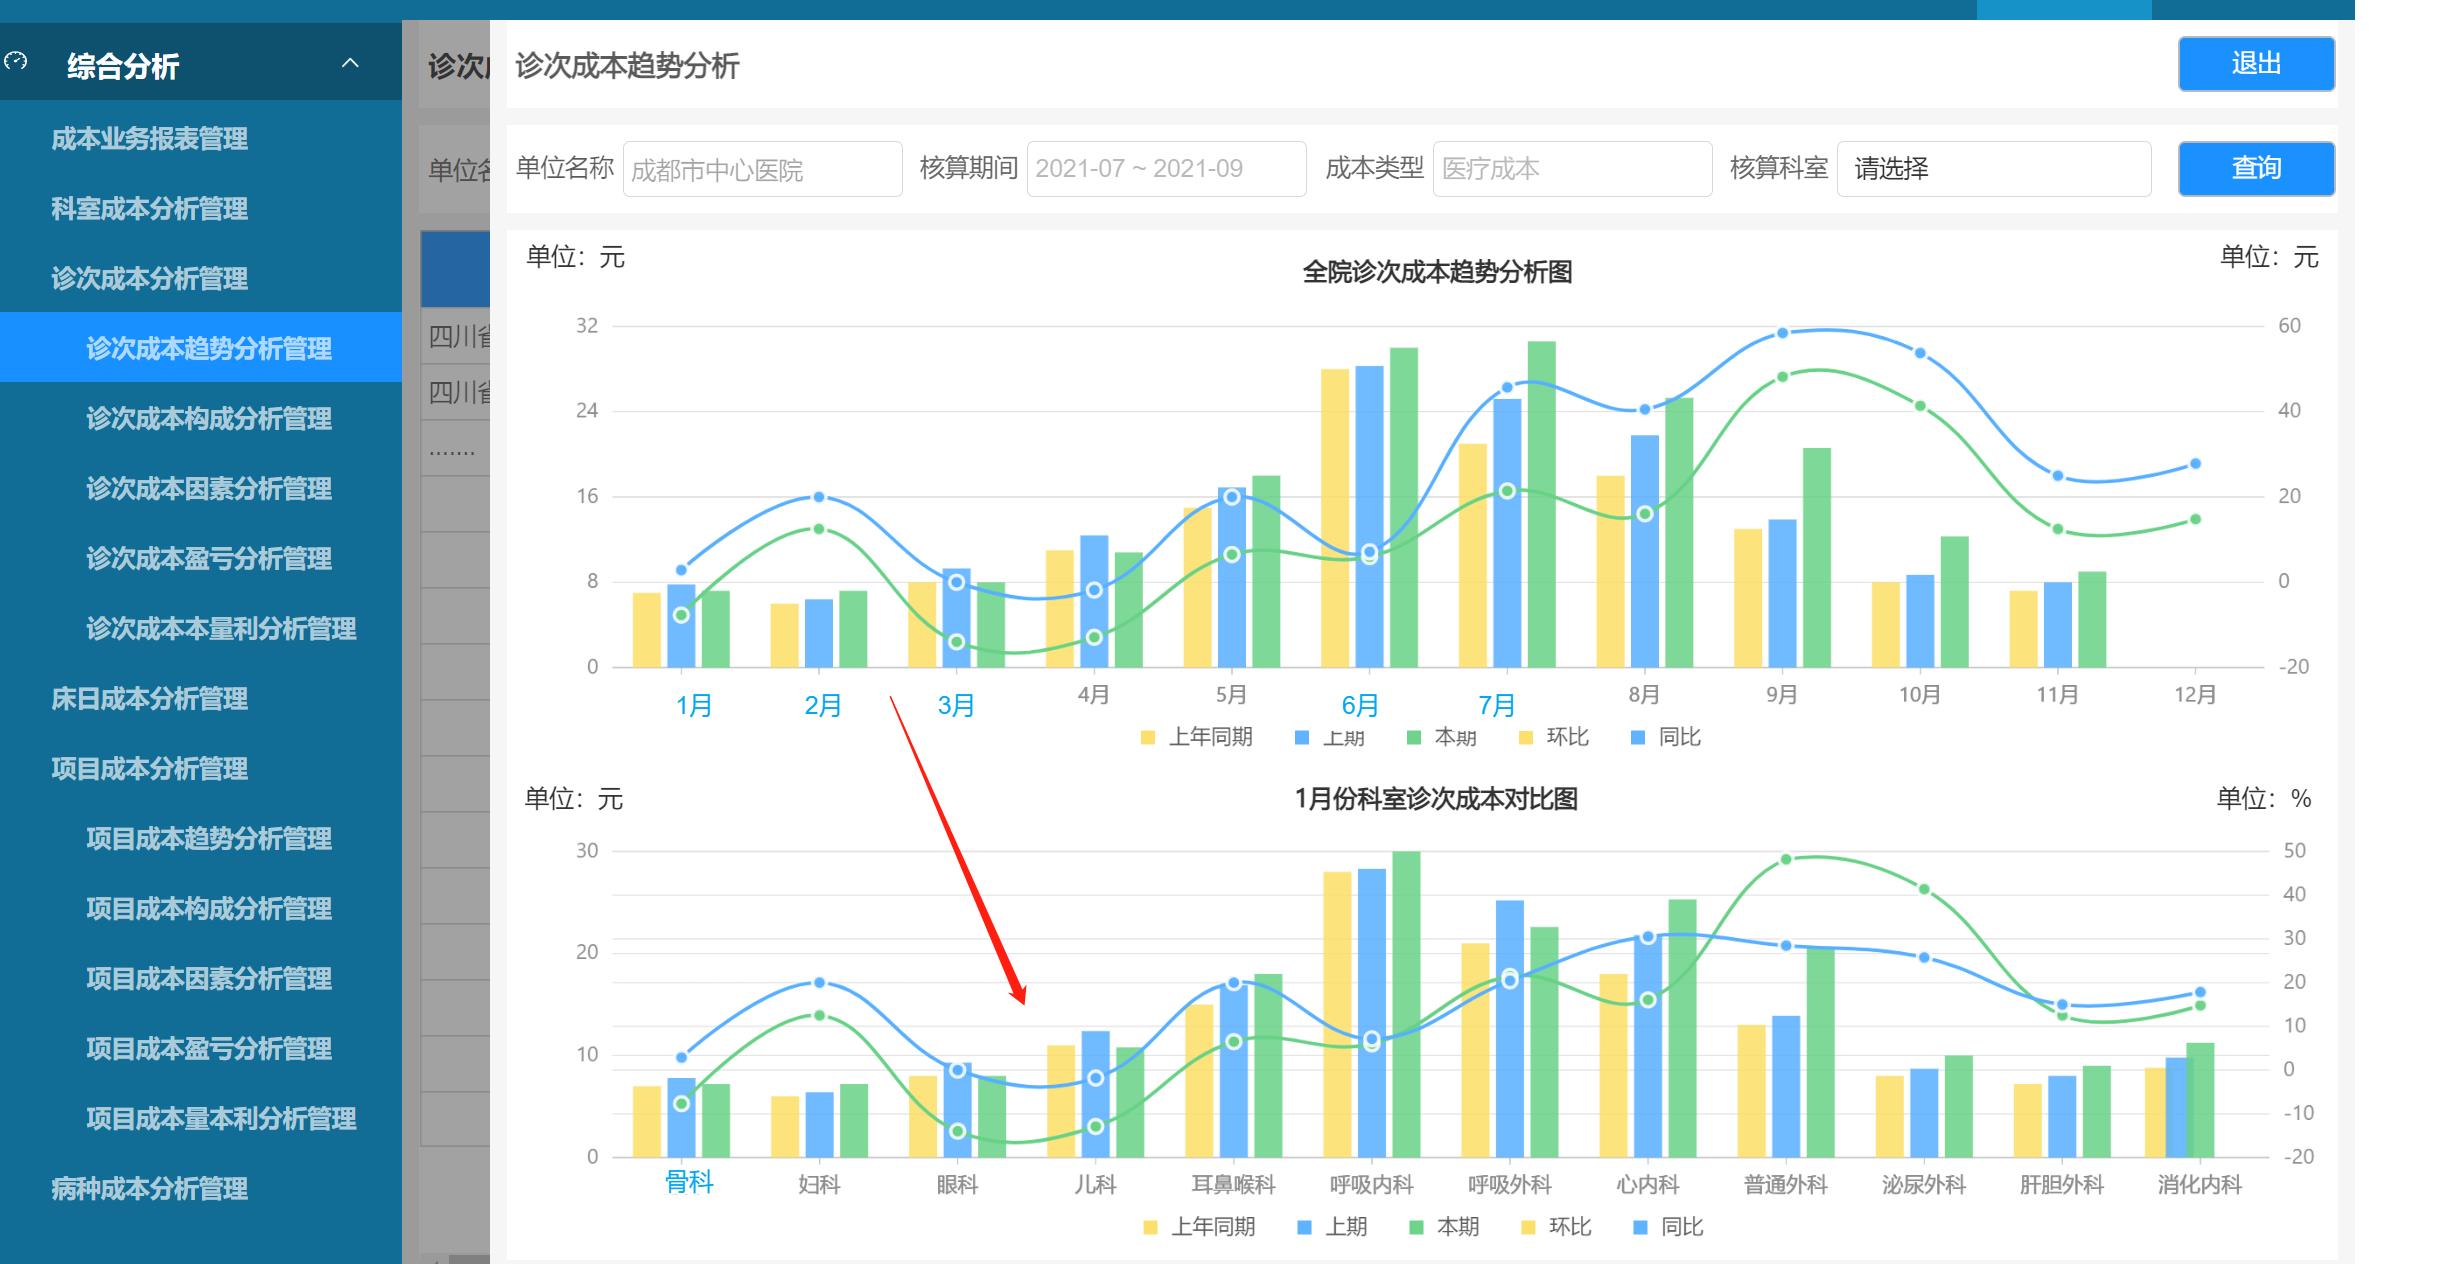Toggle 上年同期 legend in department chart
2464x1264 pixels.
coord(1199,1227)
